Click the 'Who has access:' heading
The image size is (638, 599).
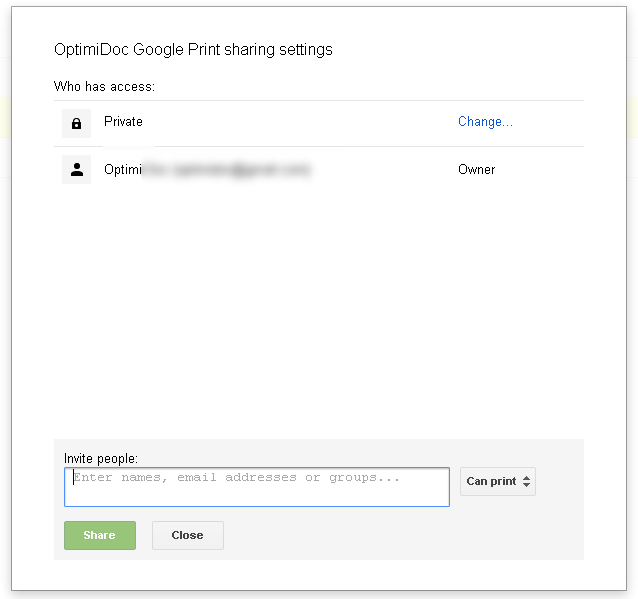coord(104,87)
